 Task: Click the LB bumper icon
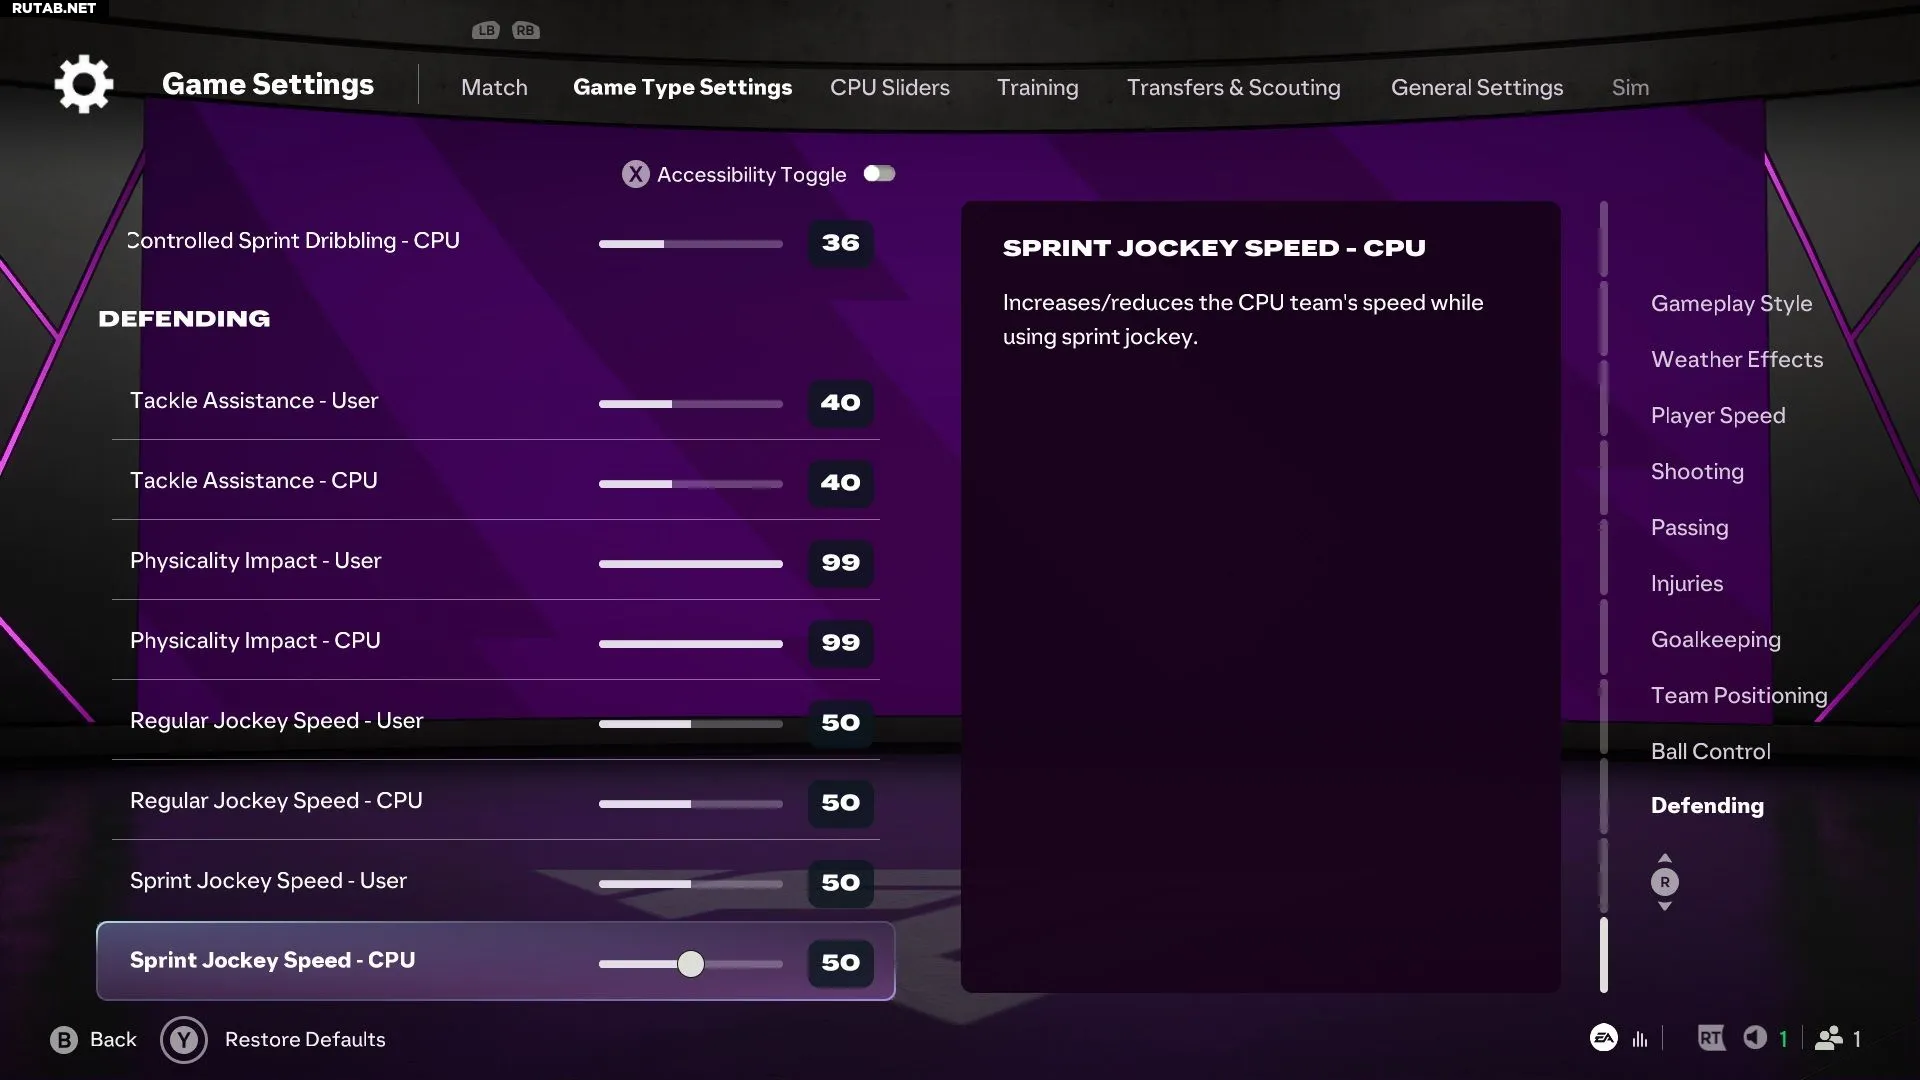click(486, 30)
